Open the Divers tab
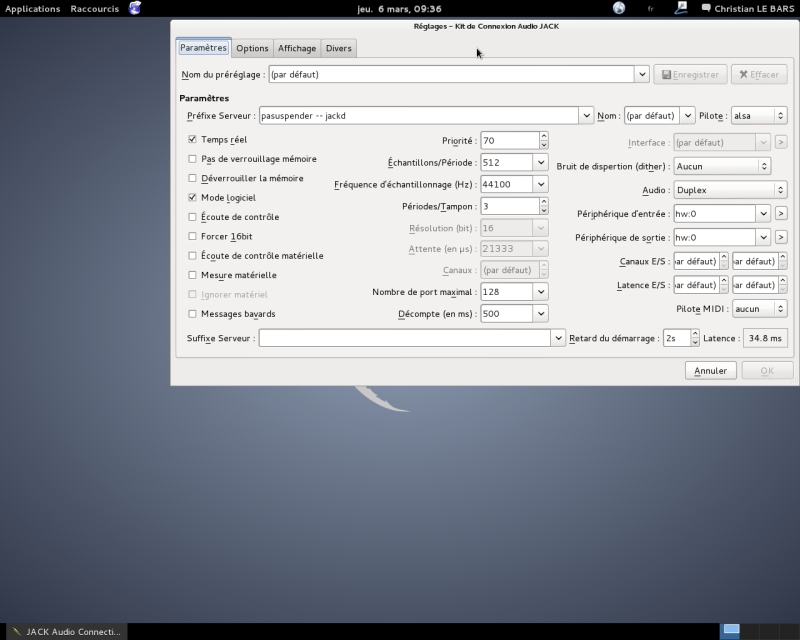Screen dimensions: 800x640 click(339, 48)
